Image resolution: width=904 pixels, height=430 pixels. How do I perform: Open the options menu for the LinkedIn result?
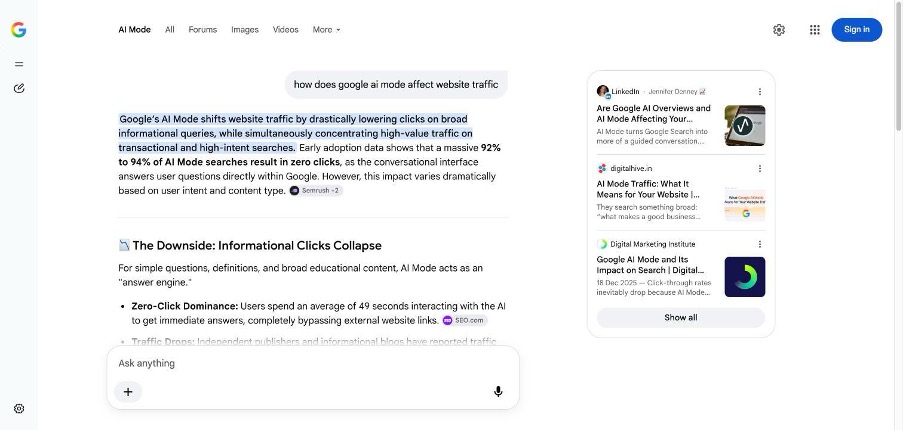[x=760, y=92]
